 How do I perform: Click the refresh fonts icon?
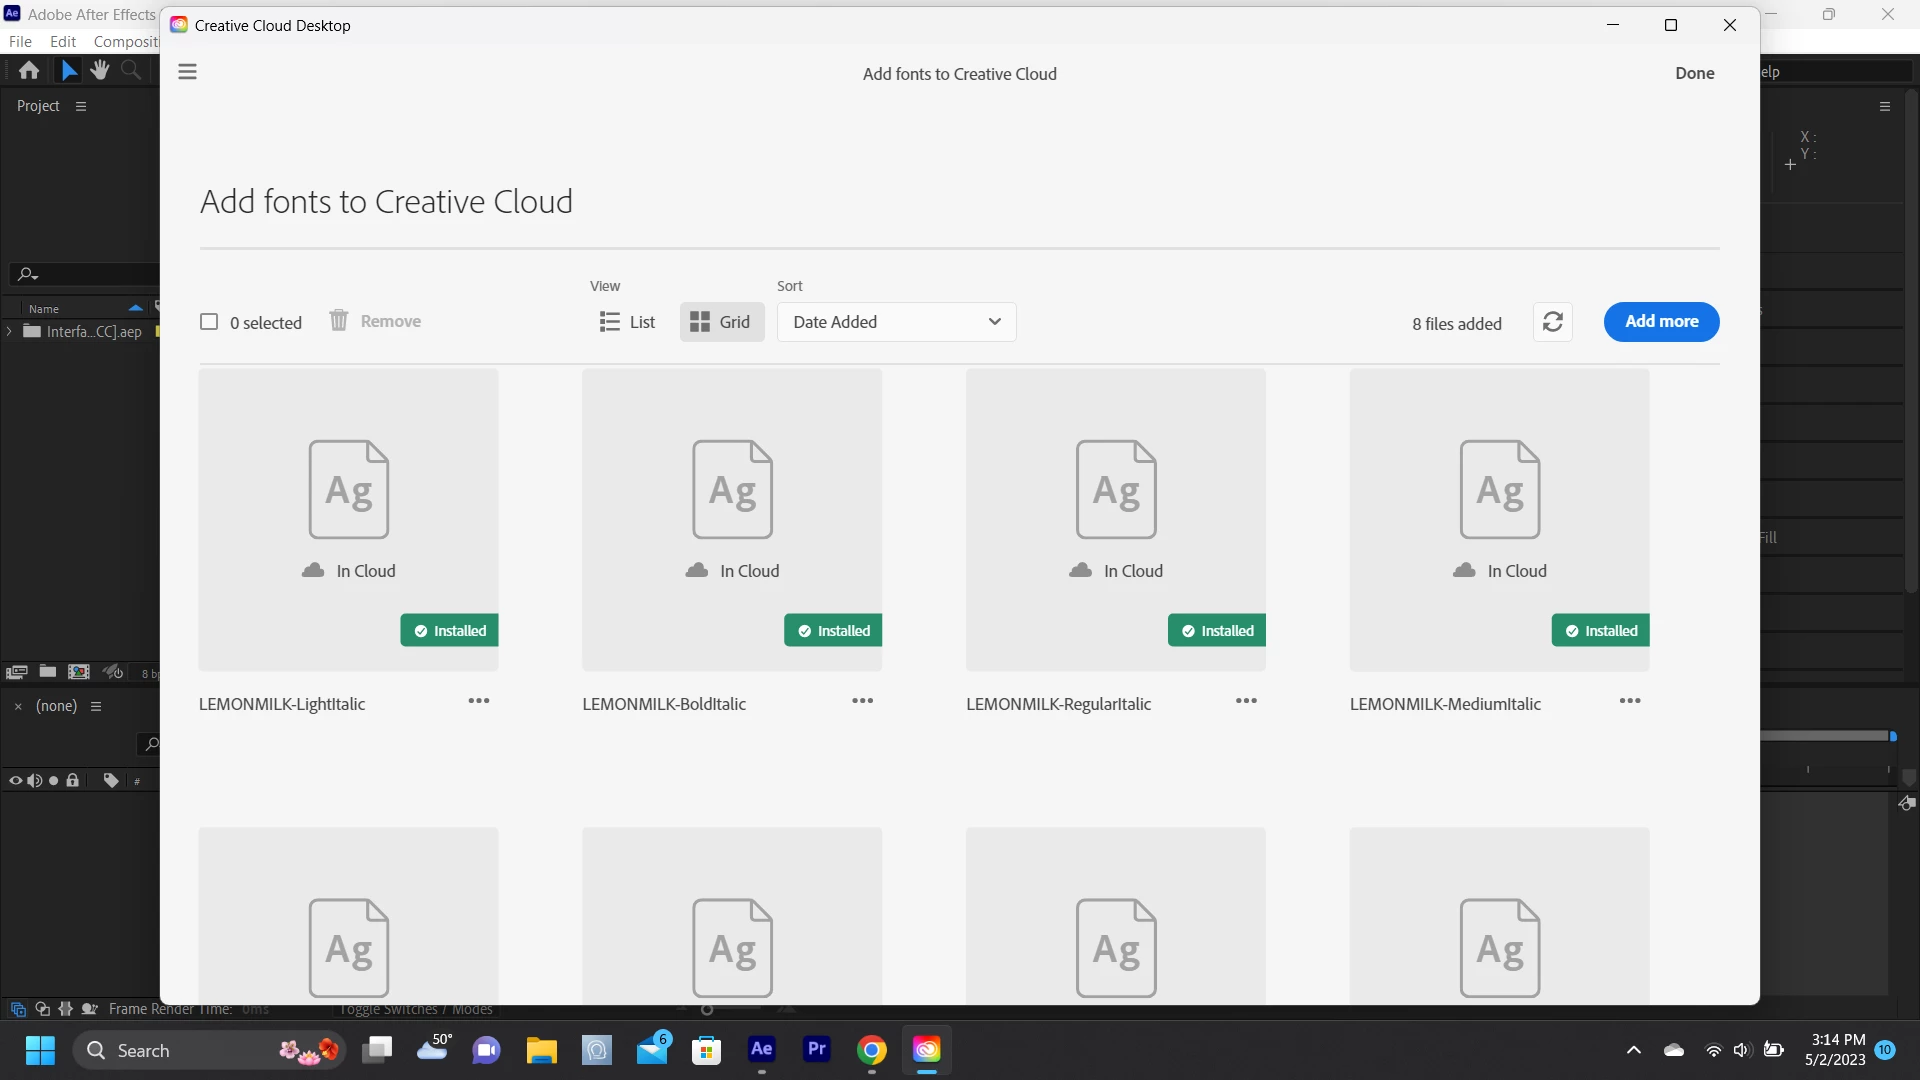point(1552,322)
